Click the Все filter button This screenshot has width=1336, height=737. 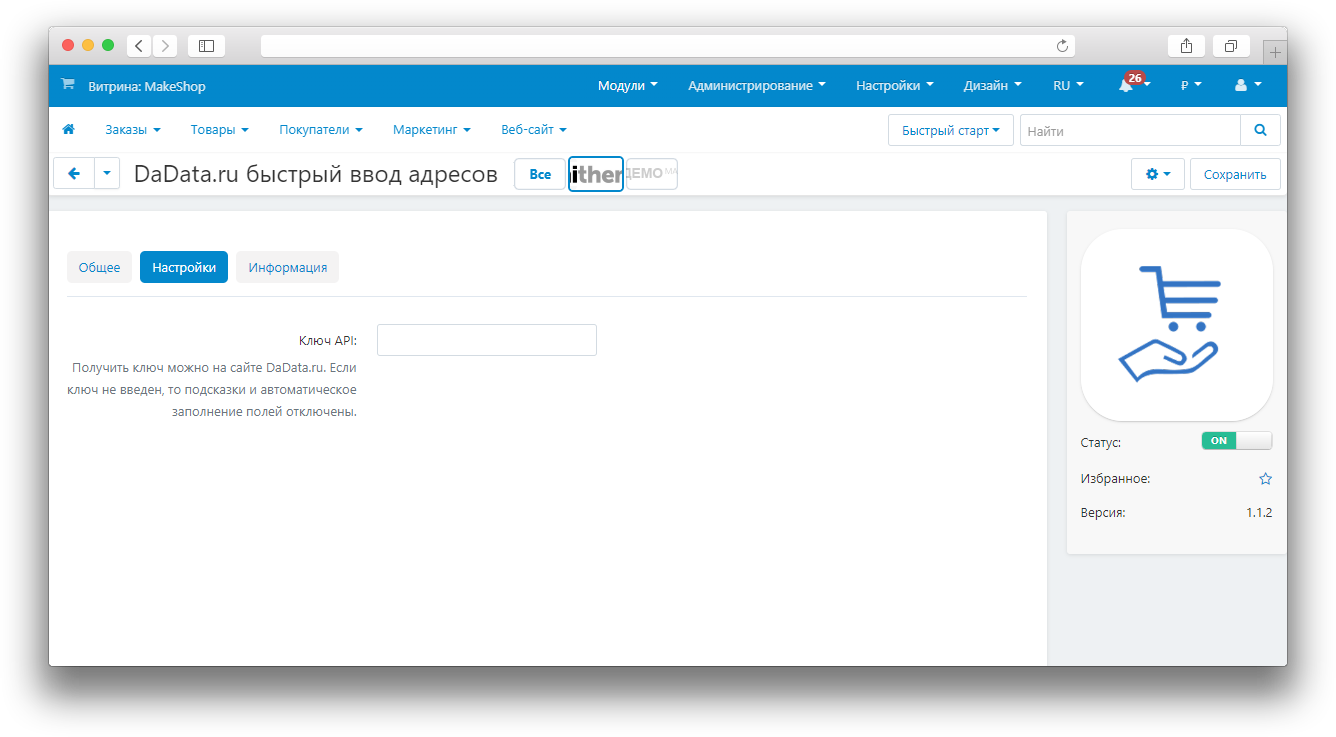tap(540, 174)
